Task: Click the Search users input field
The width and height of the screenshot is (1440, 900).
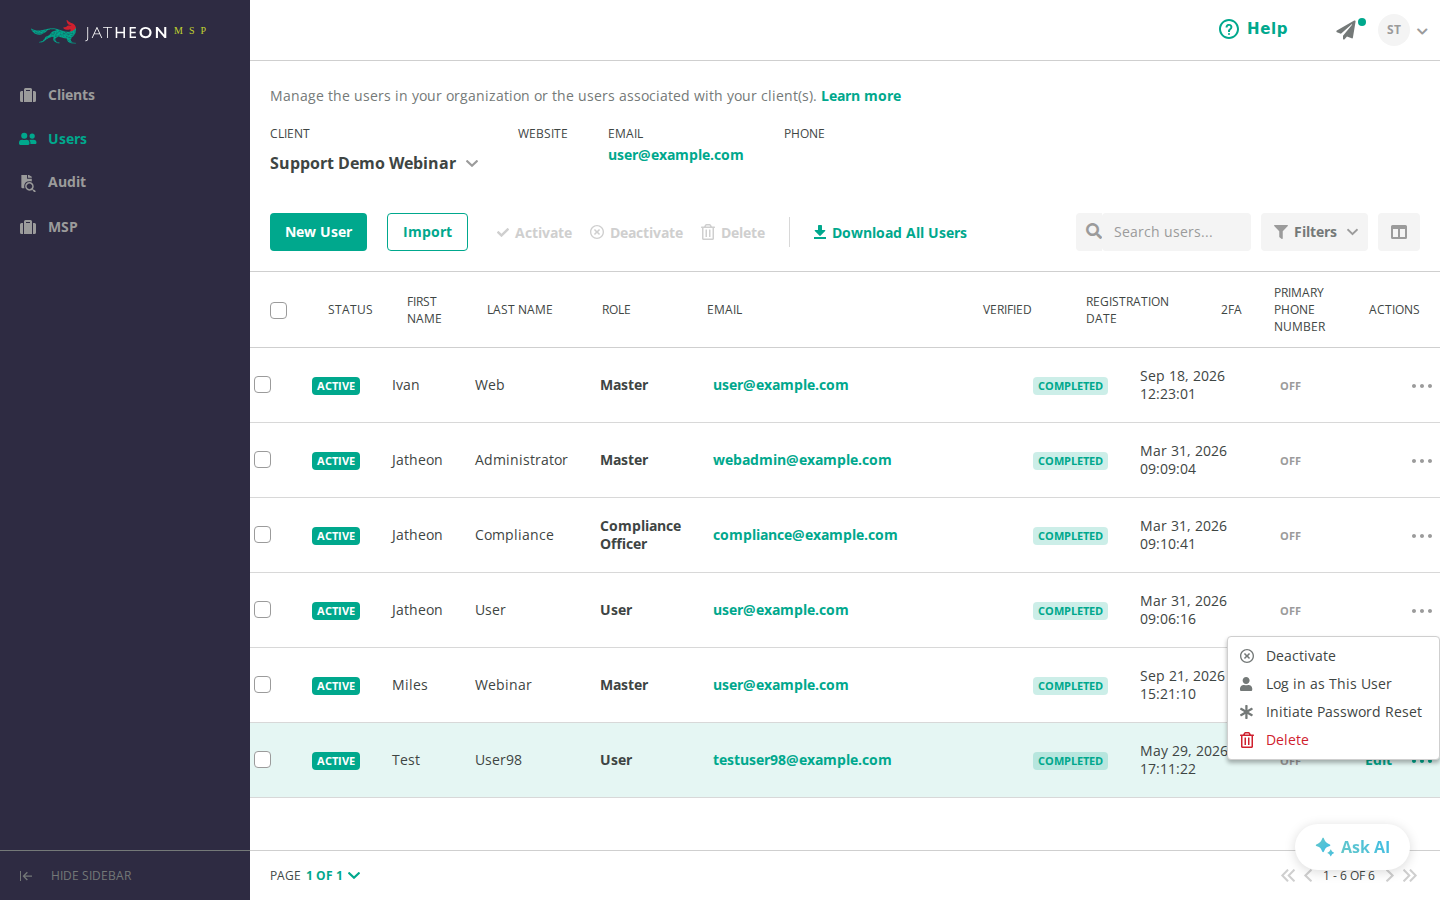Action: click(x=1163, y=232)
